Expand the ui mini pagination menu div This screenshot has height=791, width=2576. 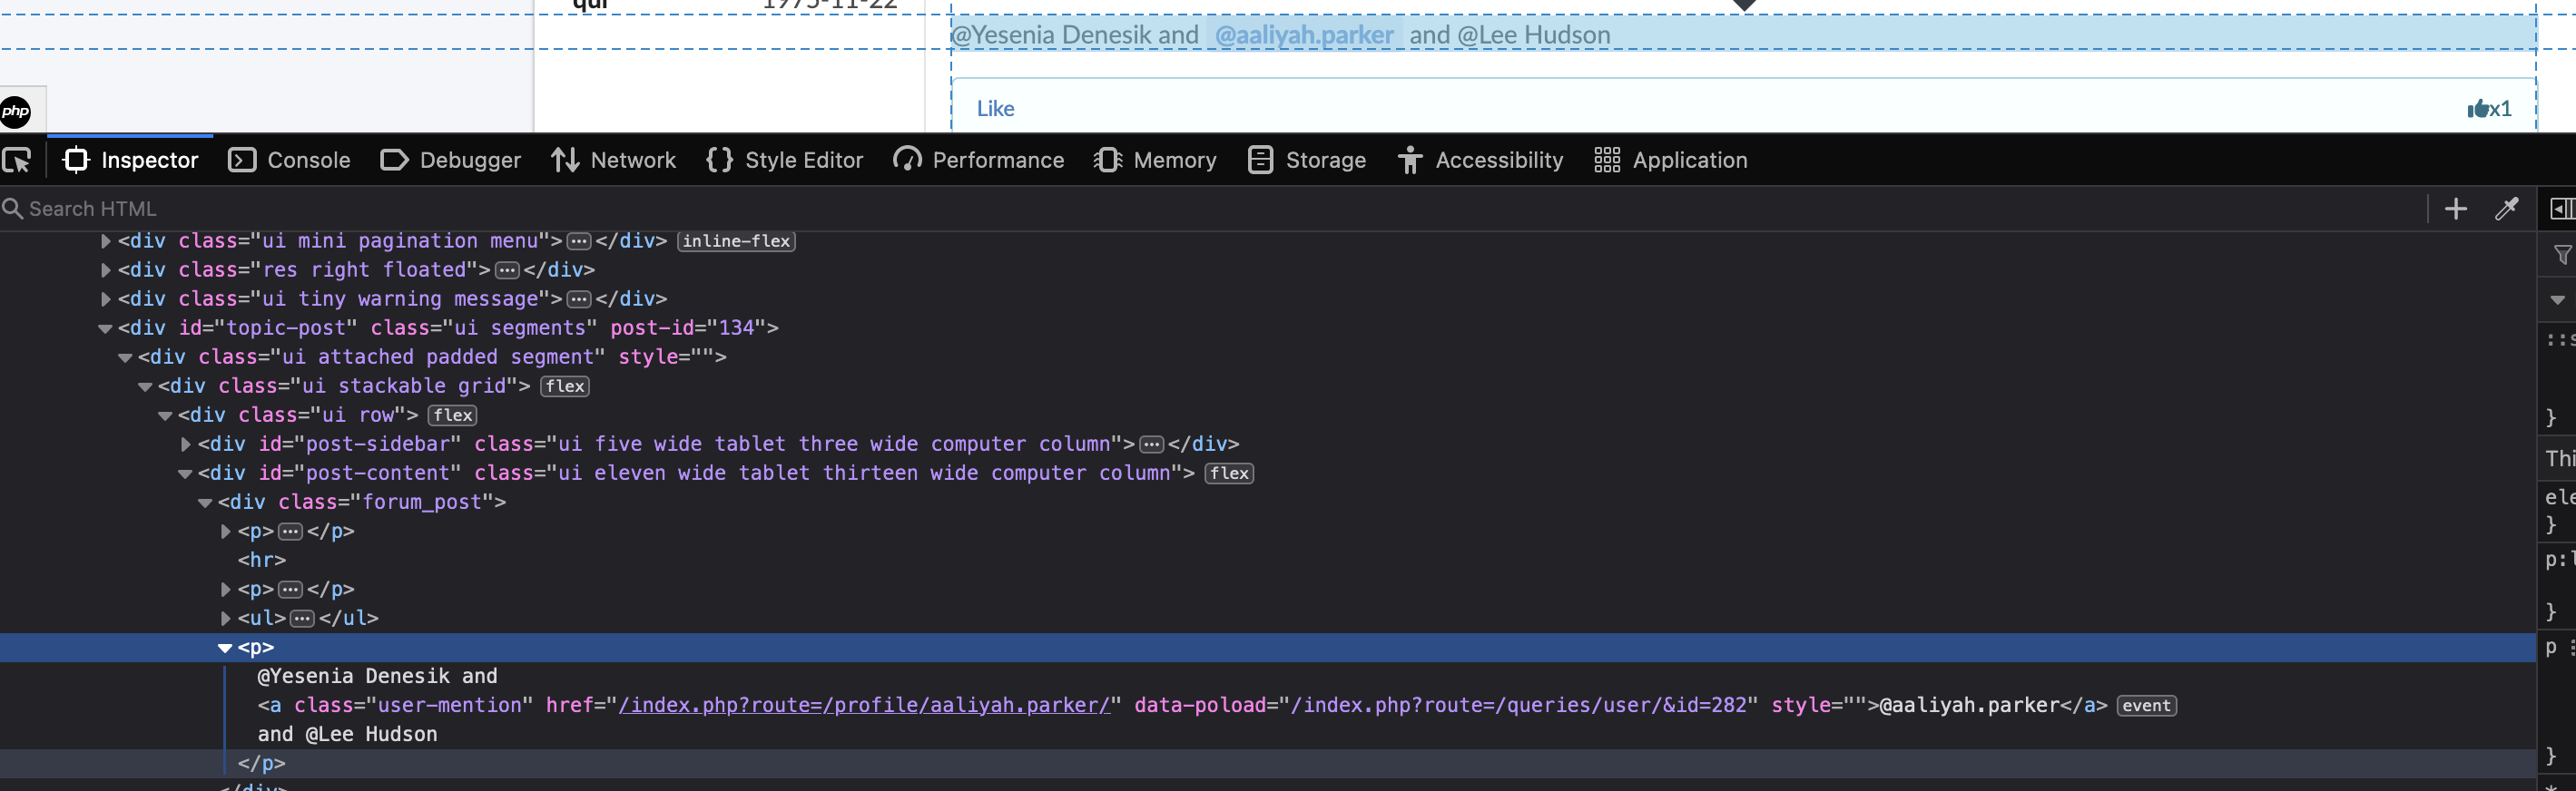click(x=105, y=241)
